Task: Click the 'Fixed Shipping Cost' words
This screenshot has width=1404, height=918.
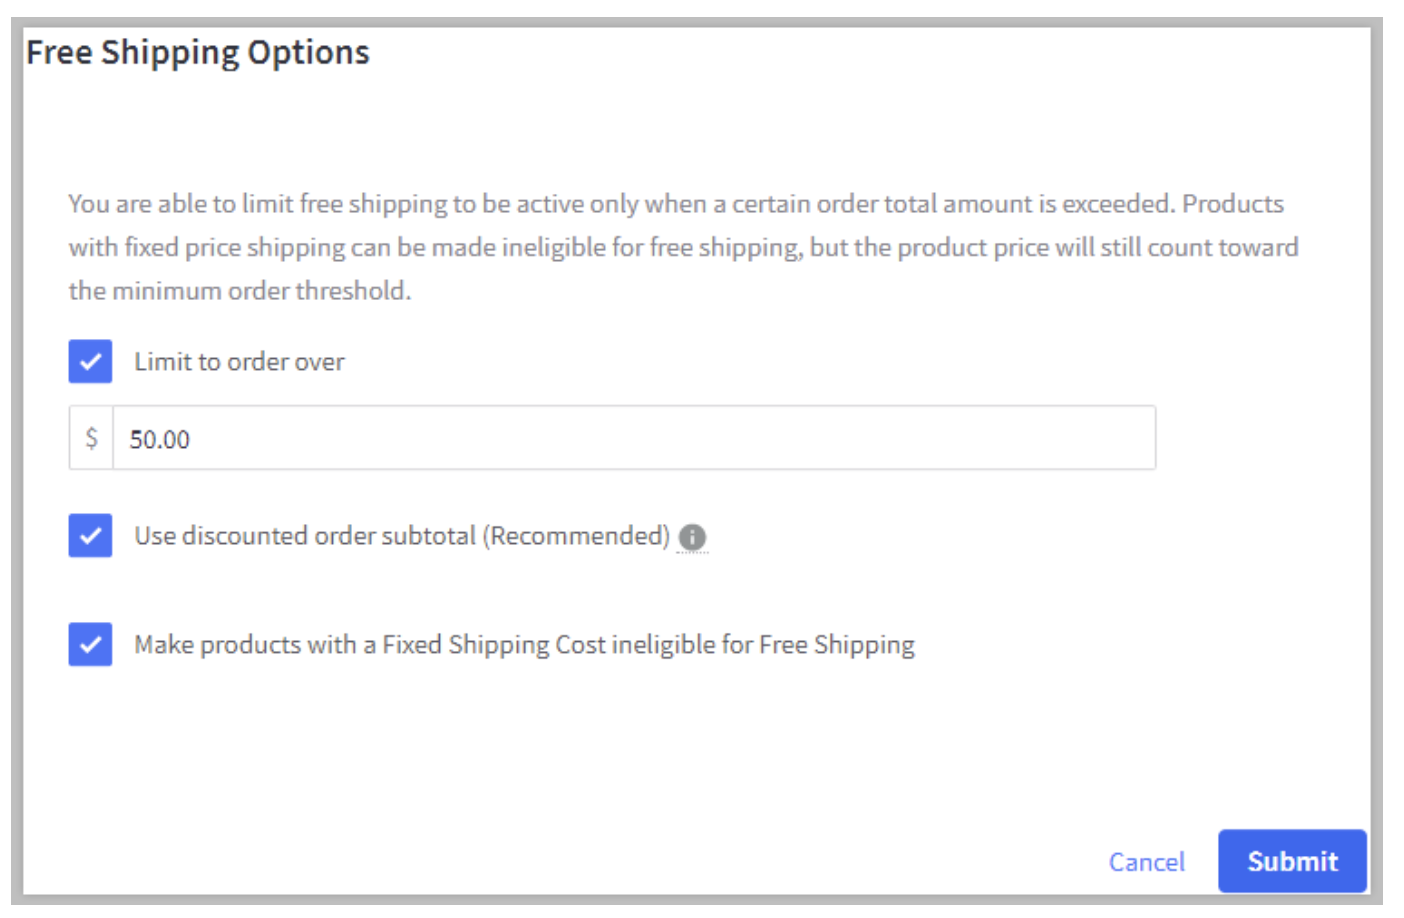Action: pyautogui.click(x=494, y=645)
